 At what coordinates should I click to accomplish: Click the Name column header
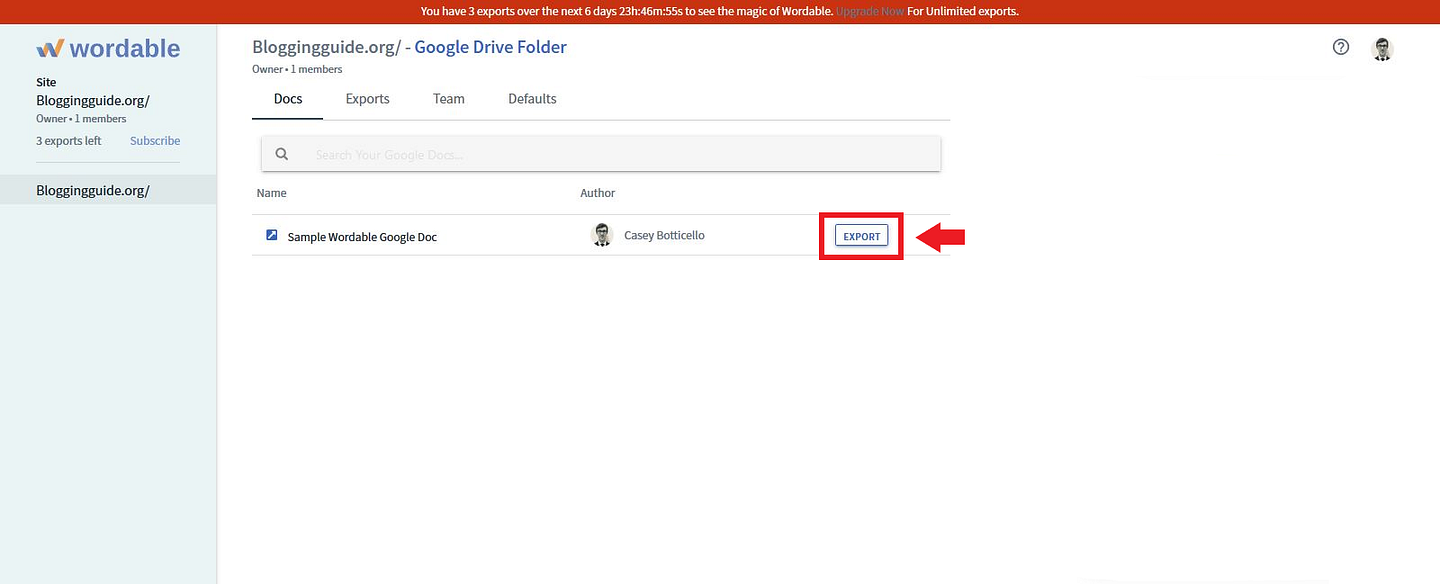(x=271, y=193)
